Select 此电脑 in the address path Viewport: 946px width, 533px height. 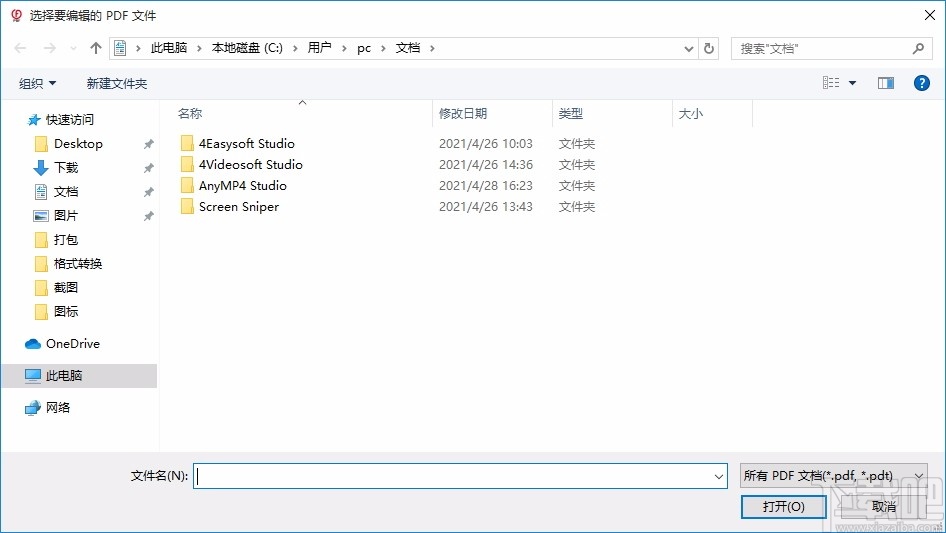point(169,48)
